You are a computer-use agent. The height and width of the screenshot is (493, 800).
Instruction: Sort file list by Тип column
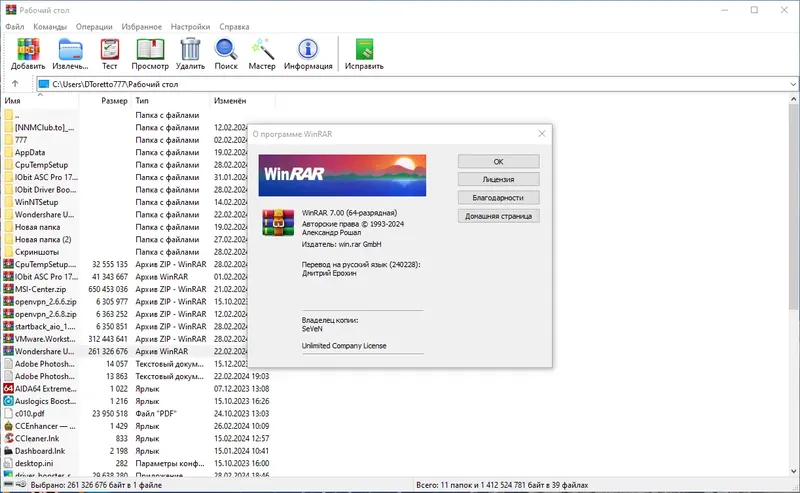[170, 101]
